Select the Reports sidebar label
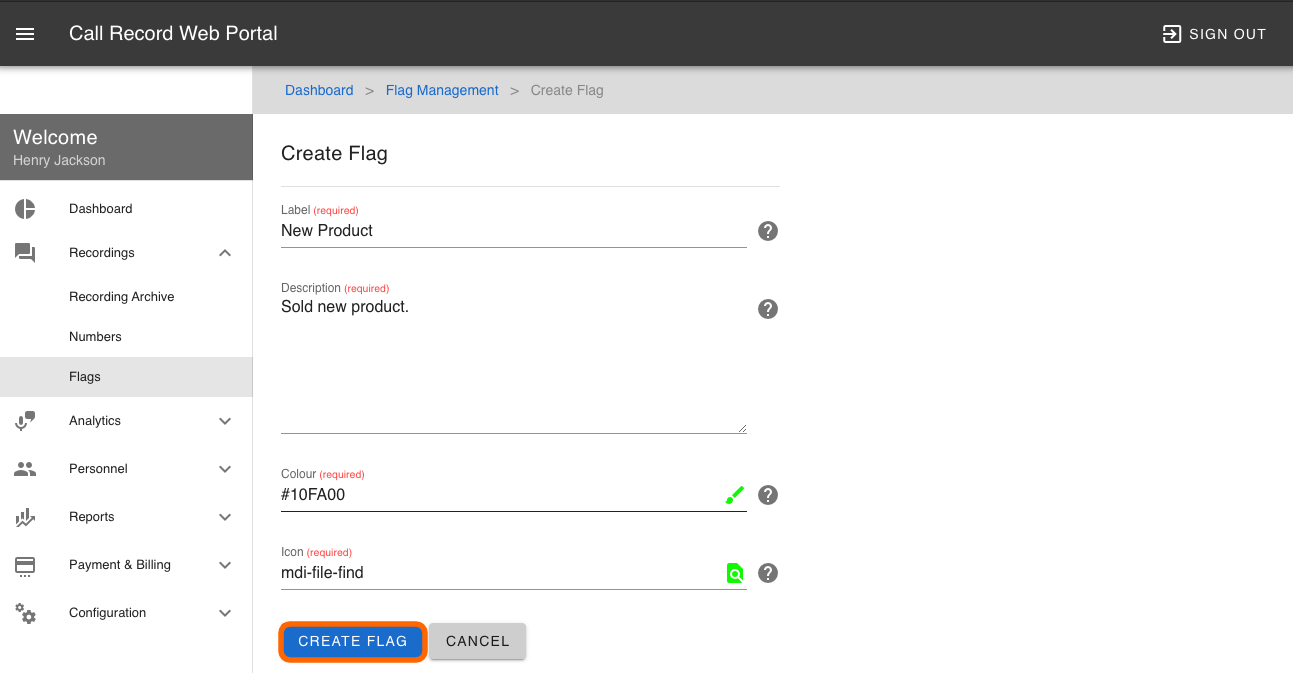This screenshot has height=673, width=1293. point(92,517)
